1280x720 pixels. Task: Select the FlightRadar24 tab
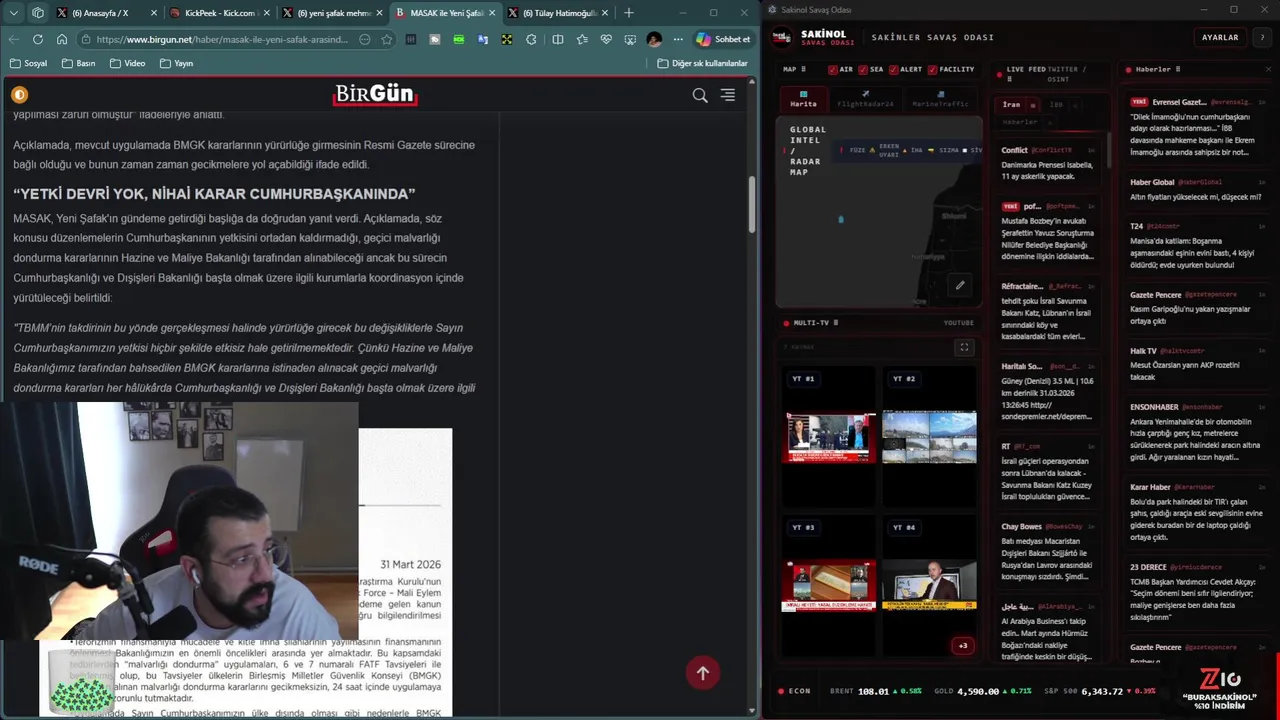point(866,99)
